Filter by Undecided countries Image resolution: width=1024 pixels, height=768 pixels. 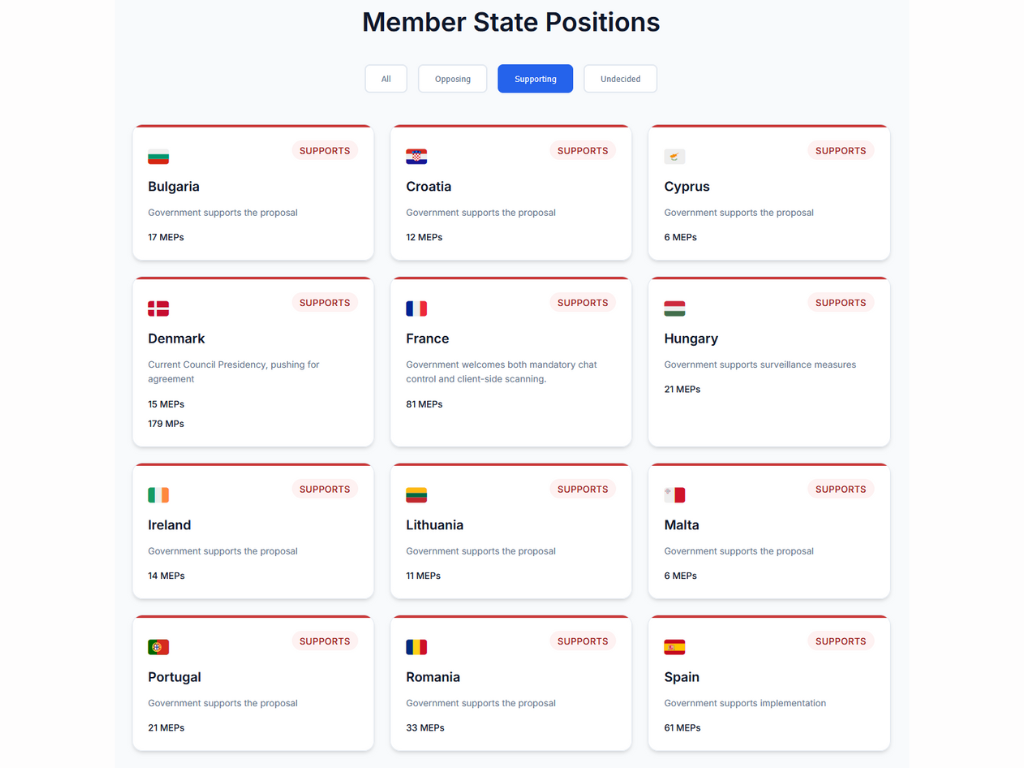click(620, 79)
